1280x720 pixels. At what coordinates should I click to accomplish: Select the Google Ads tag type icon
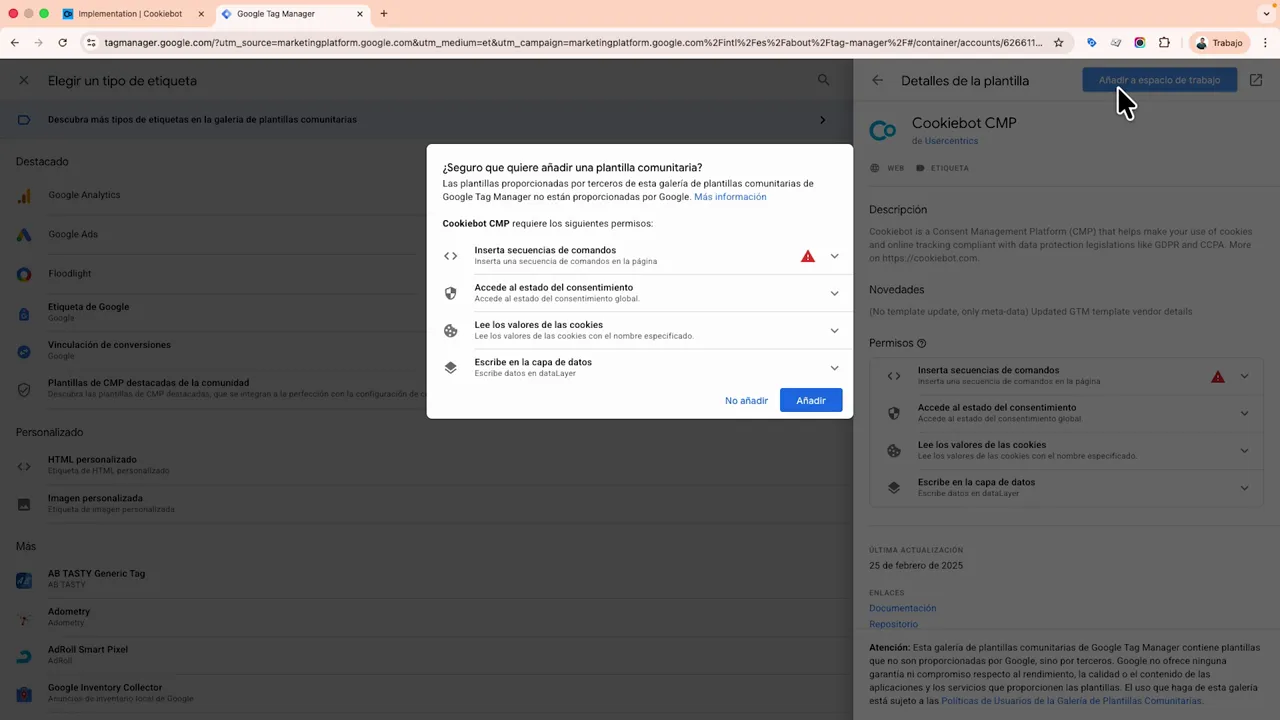pos(24,234)
